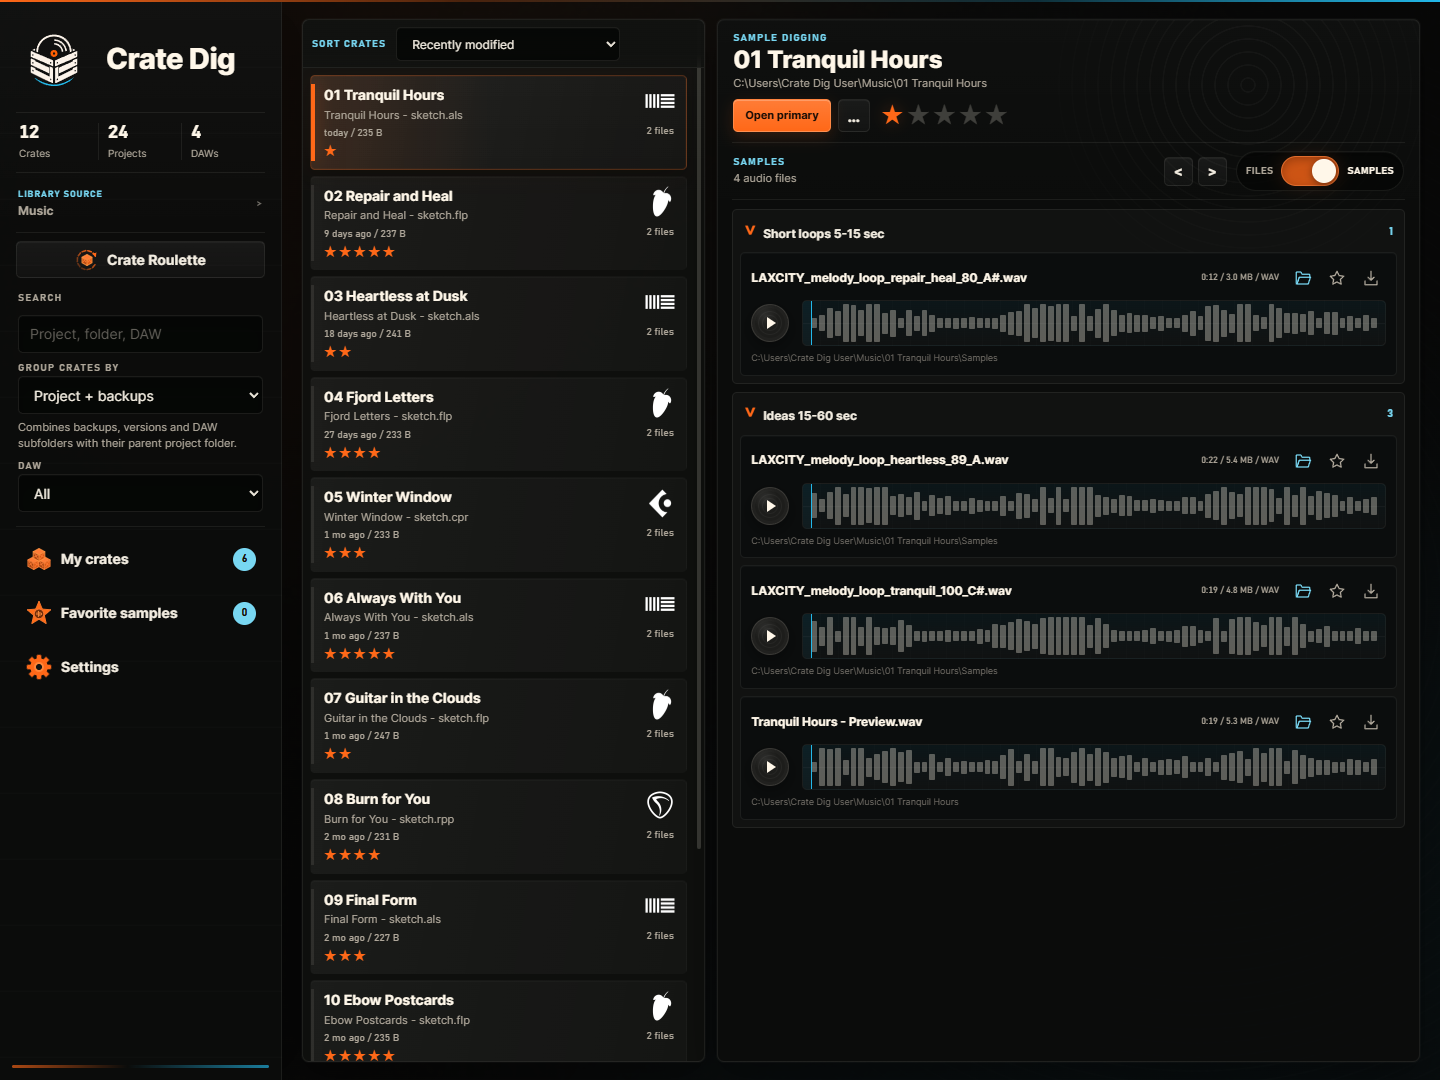Open Settings page

click(x=140, y=667)
